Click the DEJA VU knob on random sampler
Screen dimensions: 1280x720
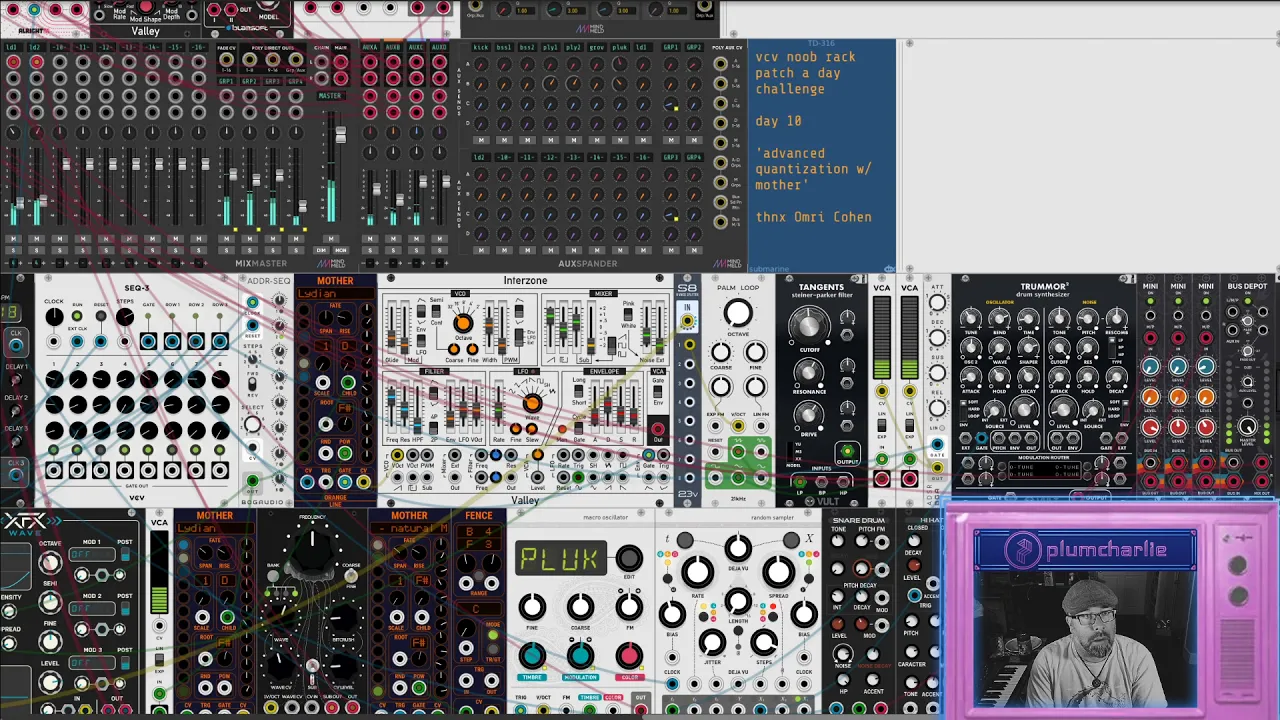click(x=738, y=547)
